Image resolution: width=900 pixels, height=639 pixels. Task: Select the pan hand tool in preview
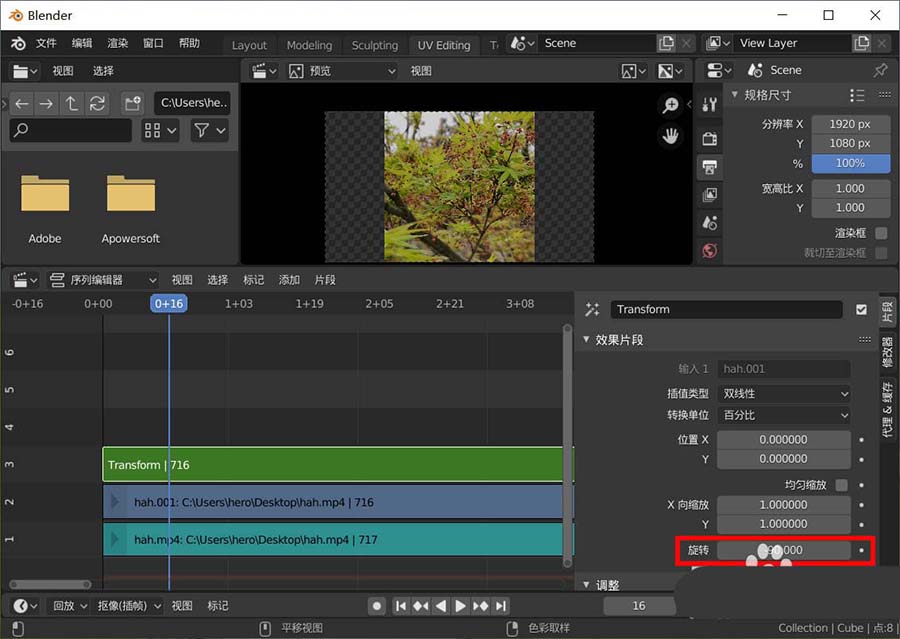tap(670, 136)
